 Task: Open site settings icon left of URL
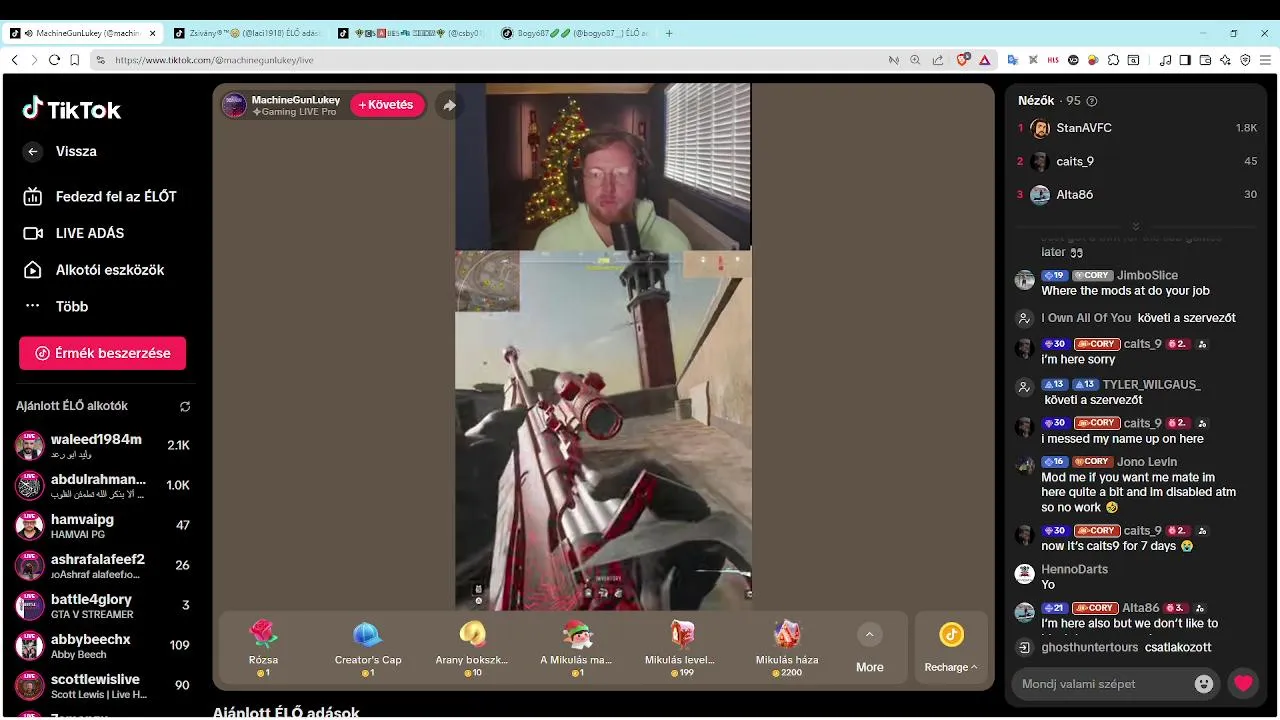coord(100,60)
